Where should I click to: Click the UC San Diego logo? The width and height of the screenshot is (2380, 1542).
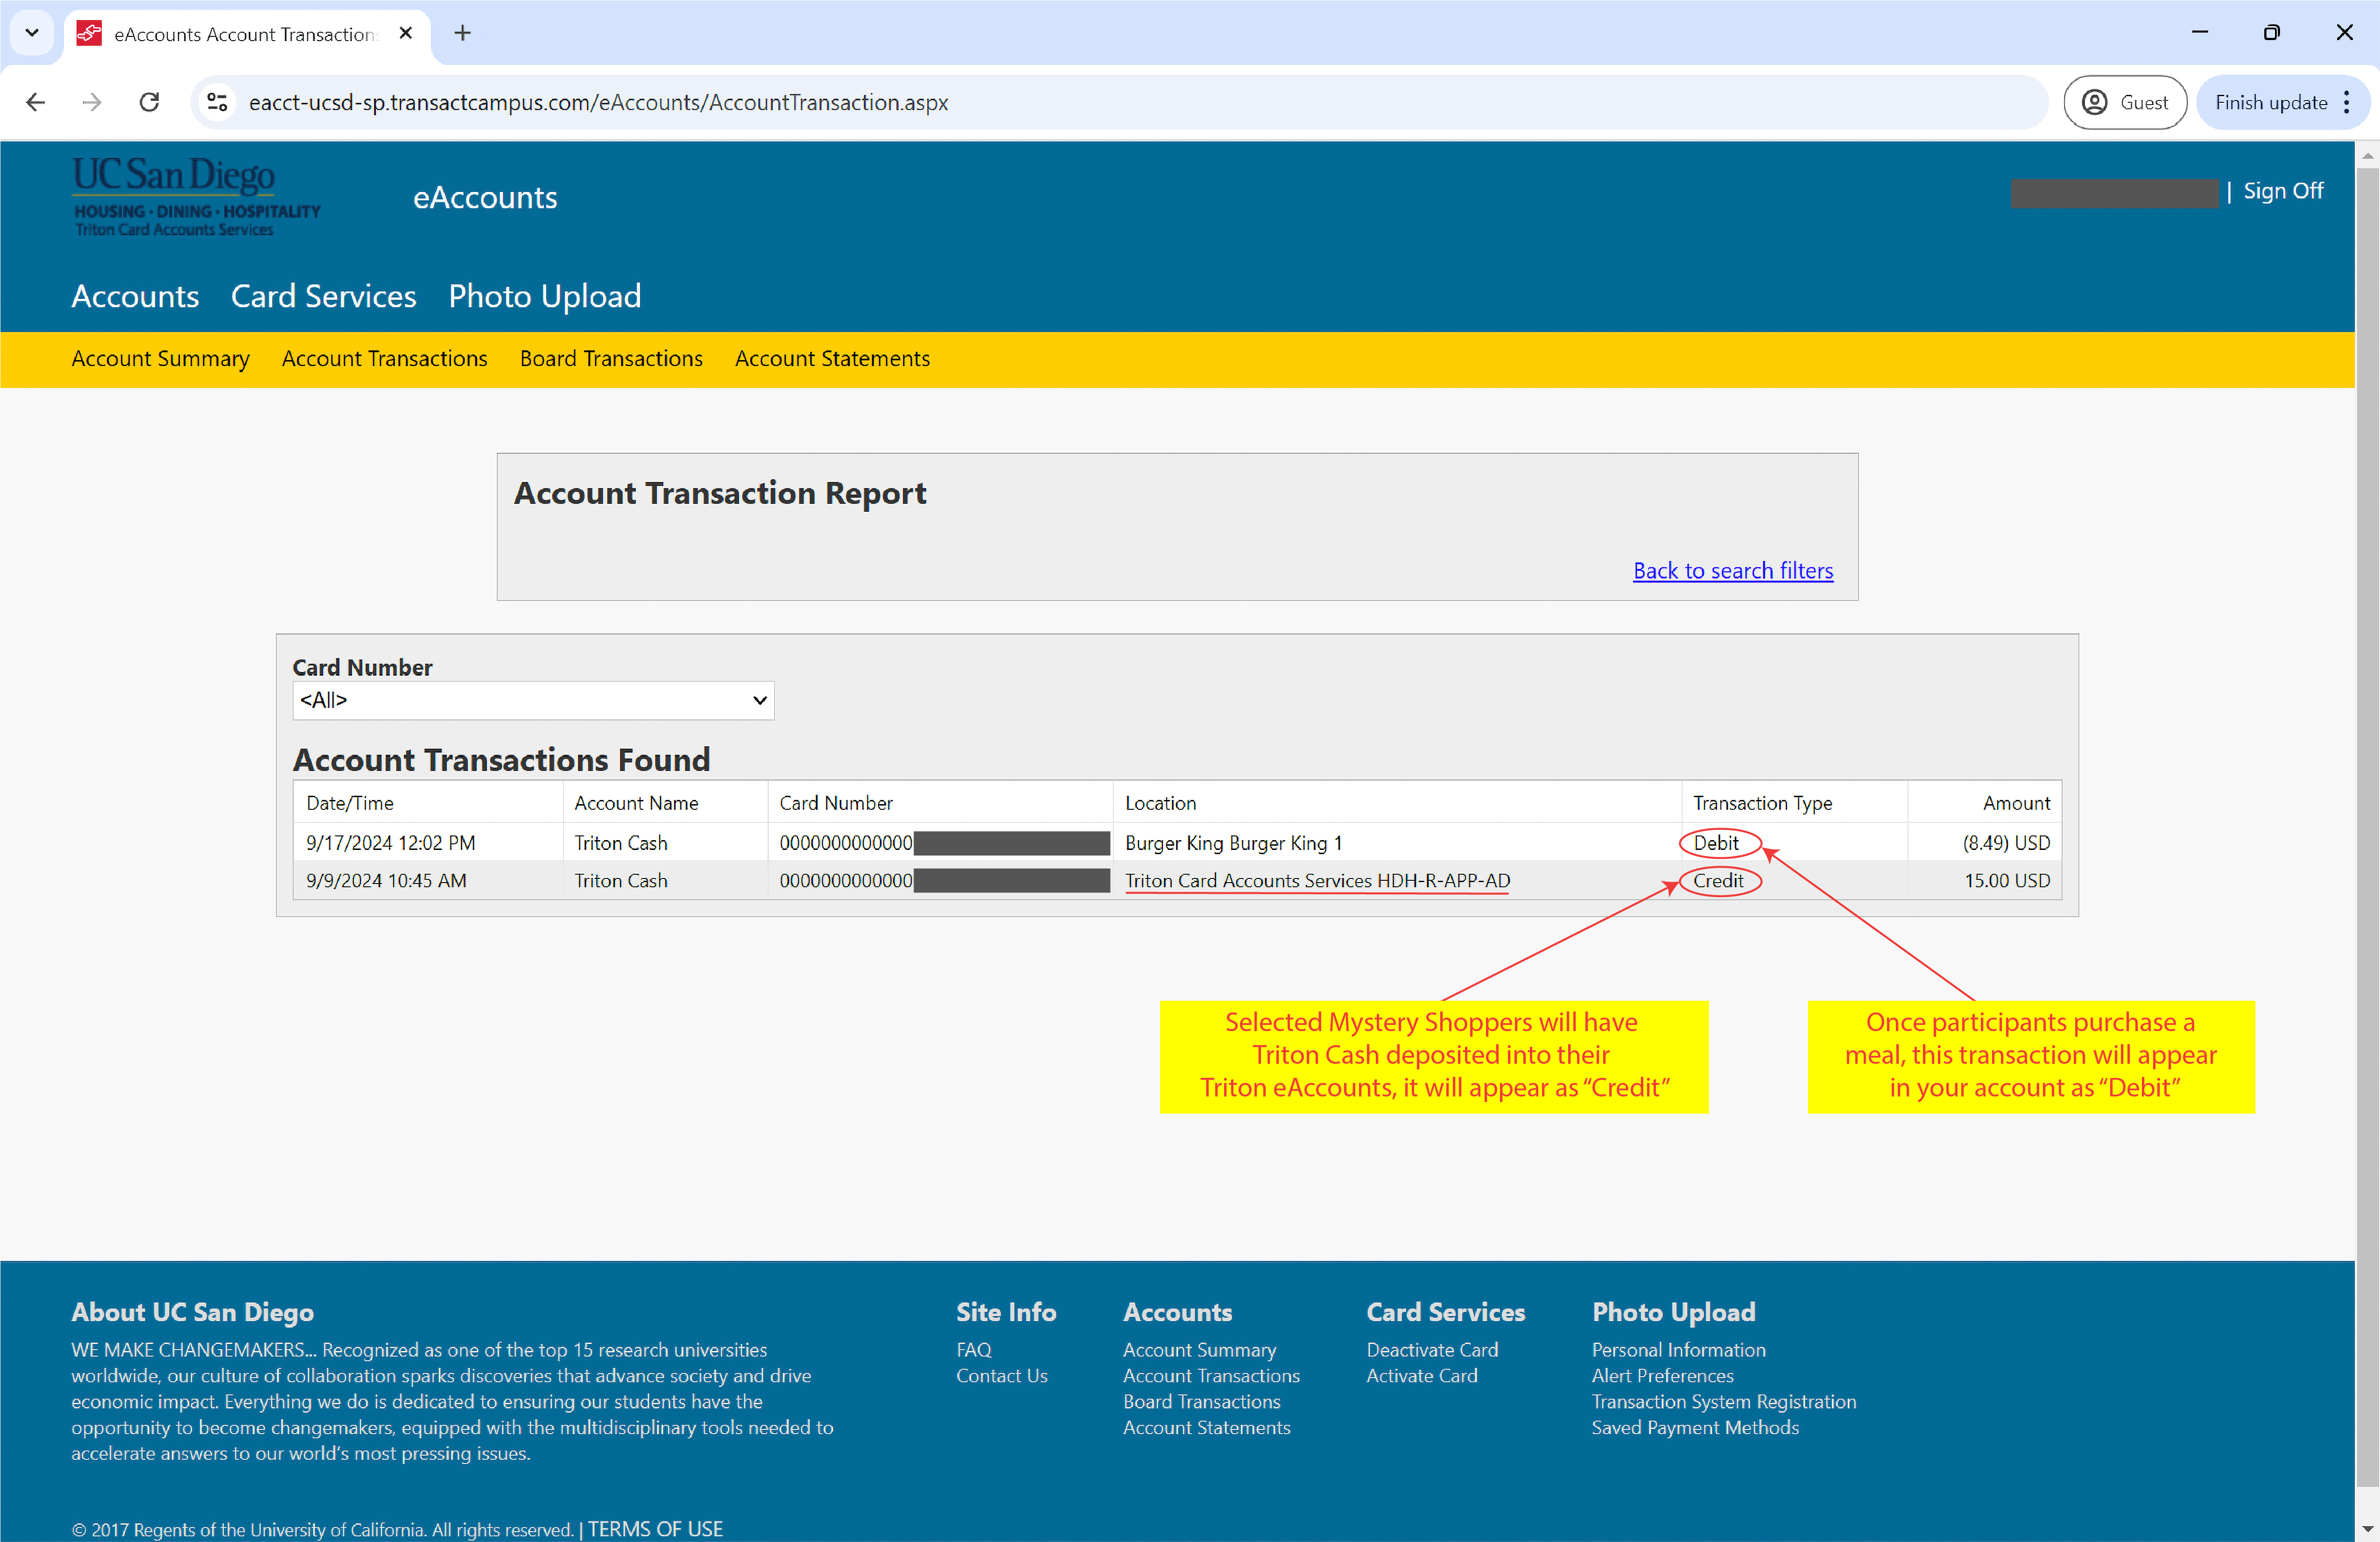(196, 196)
